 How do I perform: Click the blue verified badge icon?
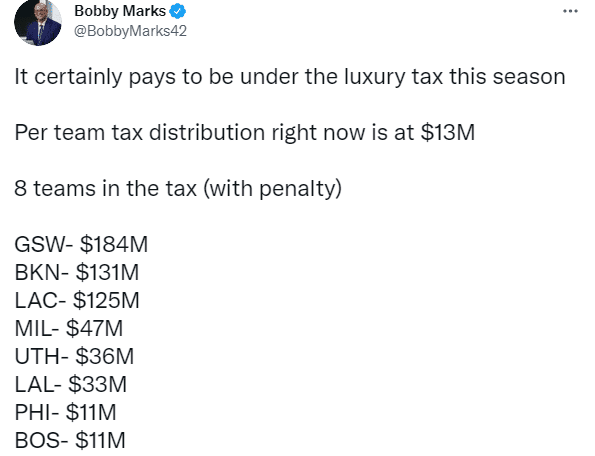tap(177, 11)
